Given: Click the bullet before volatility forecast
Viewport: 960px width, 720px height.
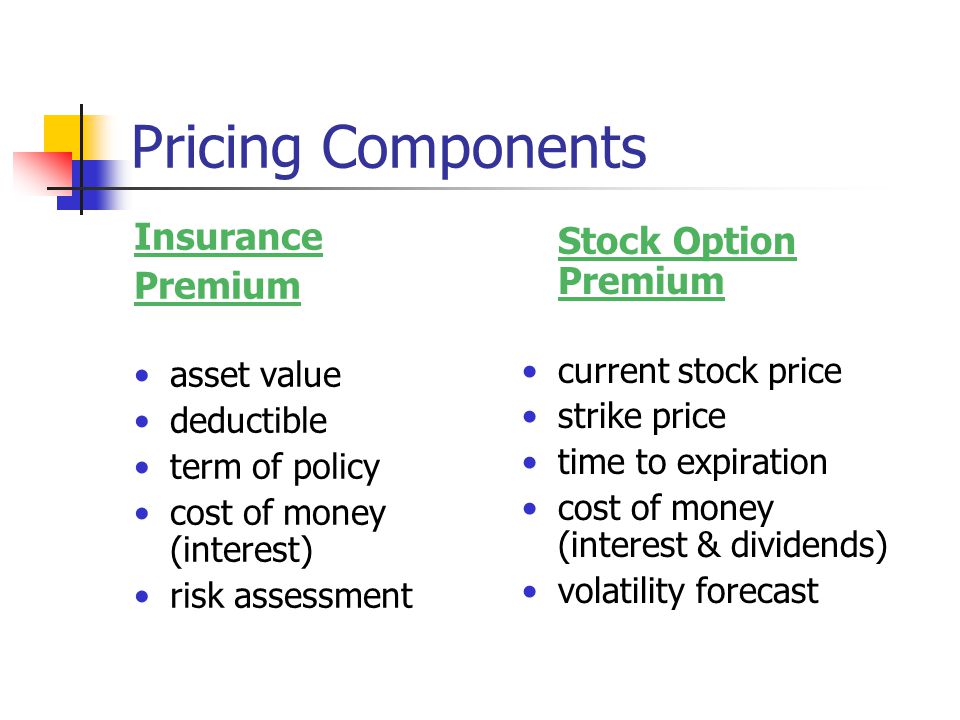Looking at the screenshot, I should tap(530, 591).
